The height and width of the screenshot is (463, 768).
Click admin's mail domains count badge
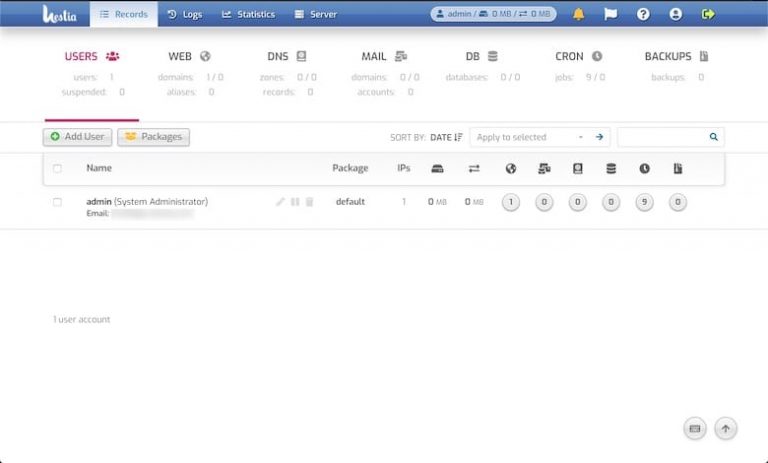[544, 202]
